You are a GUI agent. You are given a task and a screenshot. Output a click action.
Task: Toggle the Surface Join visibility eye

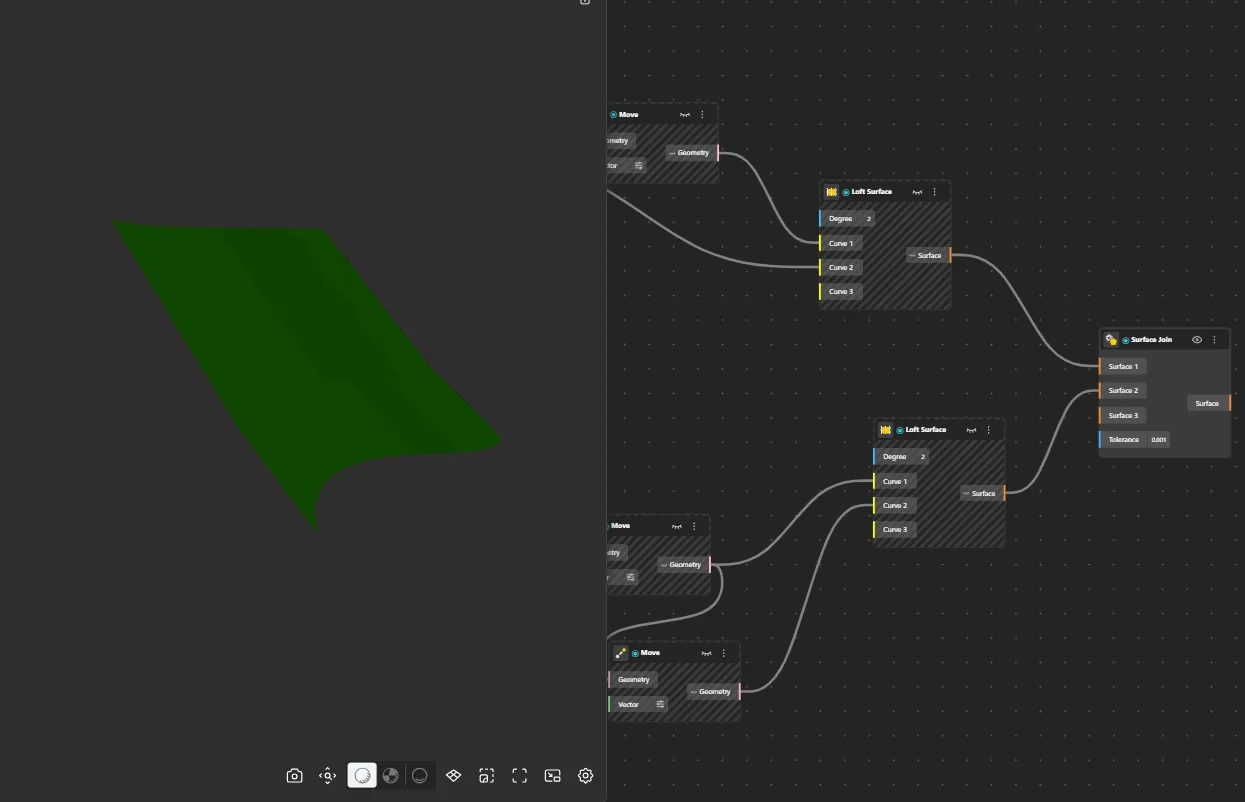coord(1197,340)
